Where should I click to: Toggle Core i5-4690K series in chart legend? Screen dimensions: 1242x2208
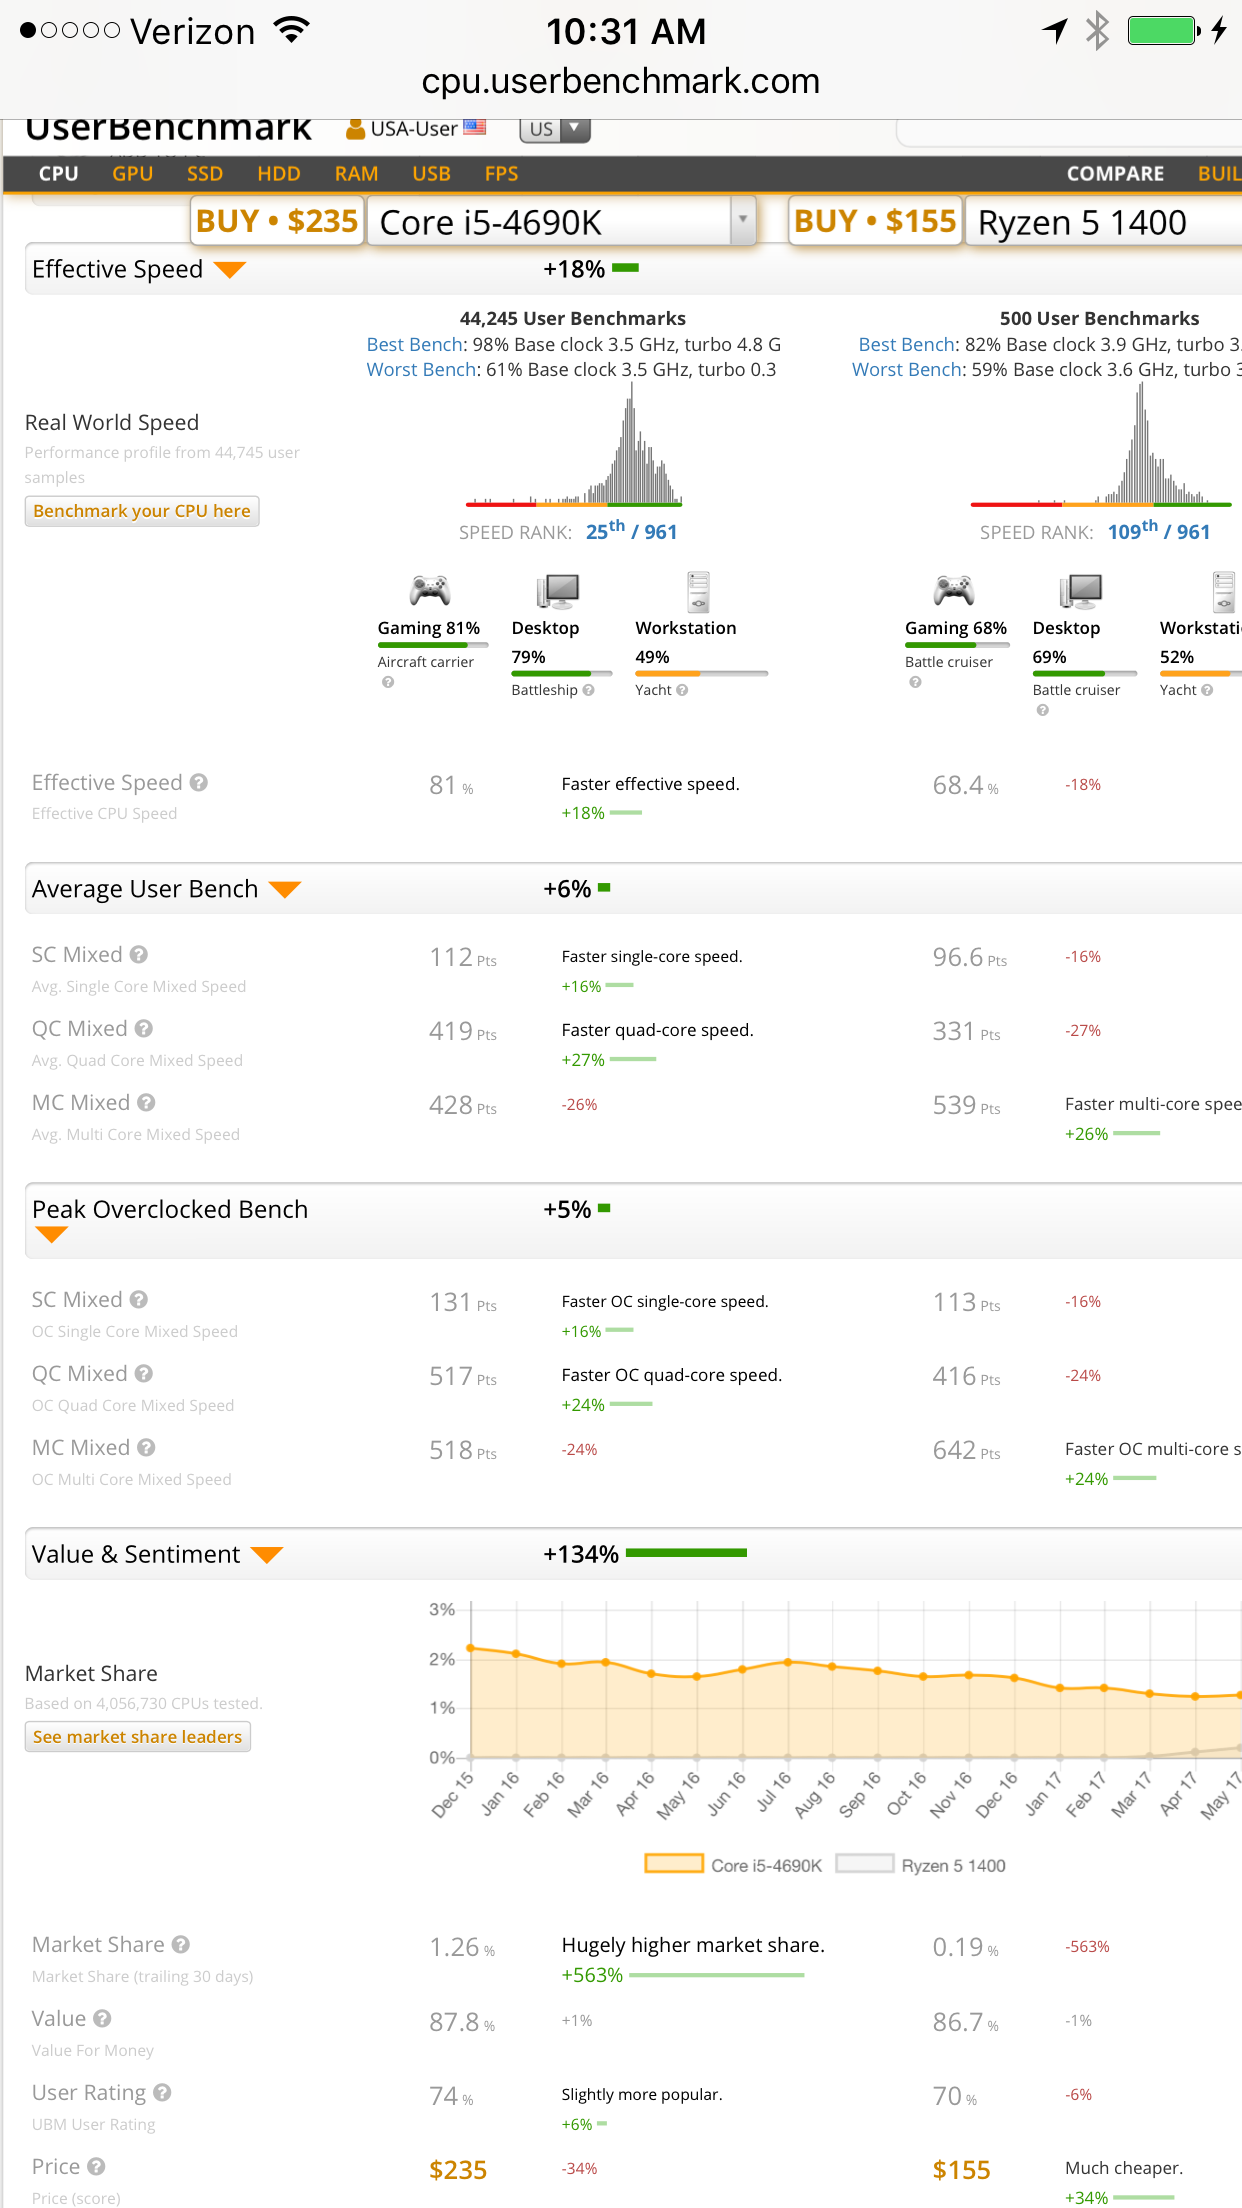[734, 1865]
